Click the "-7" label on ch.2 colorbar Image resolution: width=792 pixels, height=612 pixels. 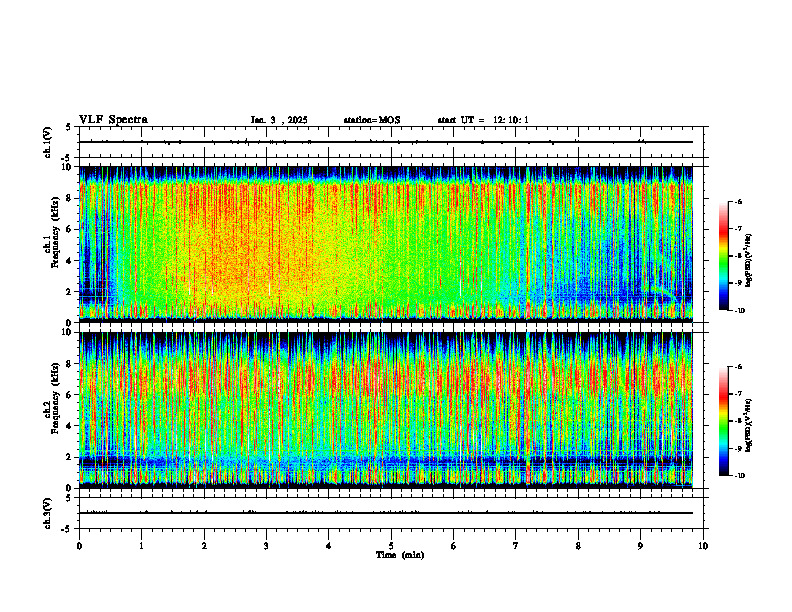[x=738, y=394]
